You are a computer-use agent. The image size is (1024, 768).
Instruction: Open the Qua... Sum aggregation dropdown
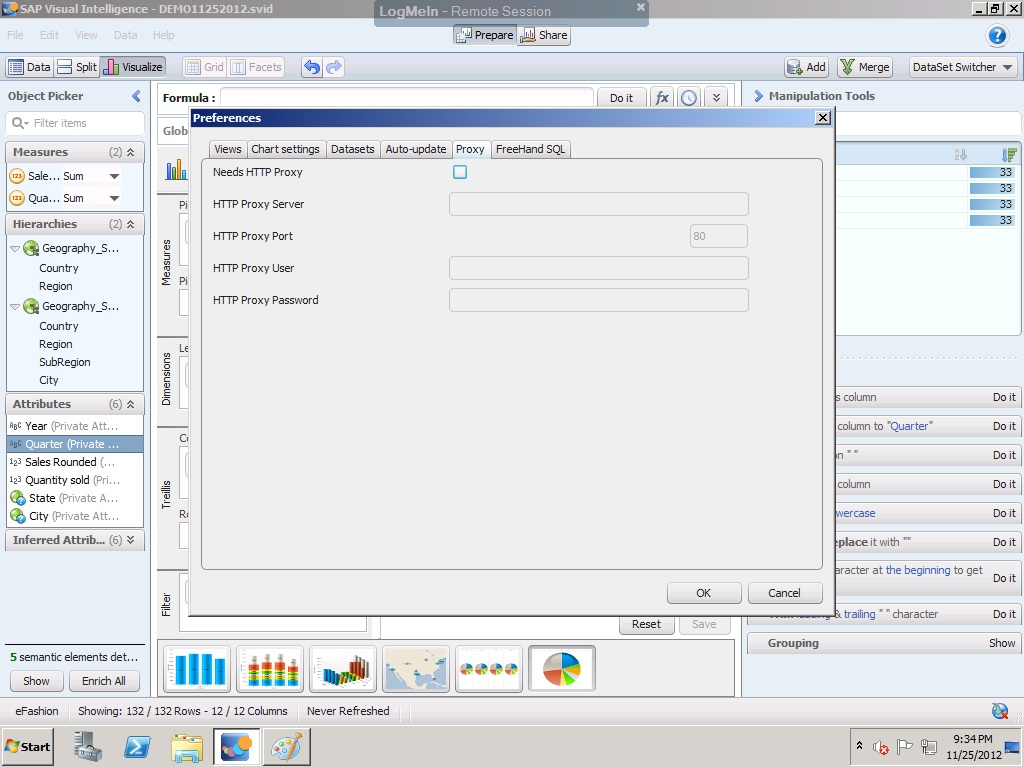pyautogui.click(x=114, y=198)
